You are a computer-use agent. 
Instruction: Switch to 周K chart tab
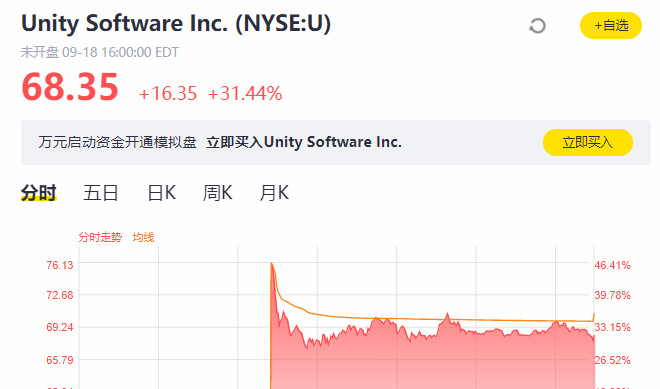pyautogui.click(x=217, y=193)
